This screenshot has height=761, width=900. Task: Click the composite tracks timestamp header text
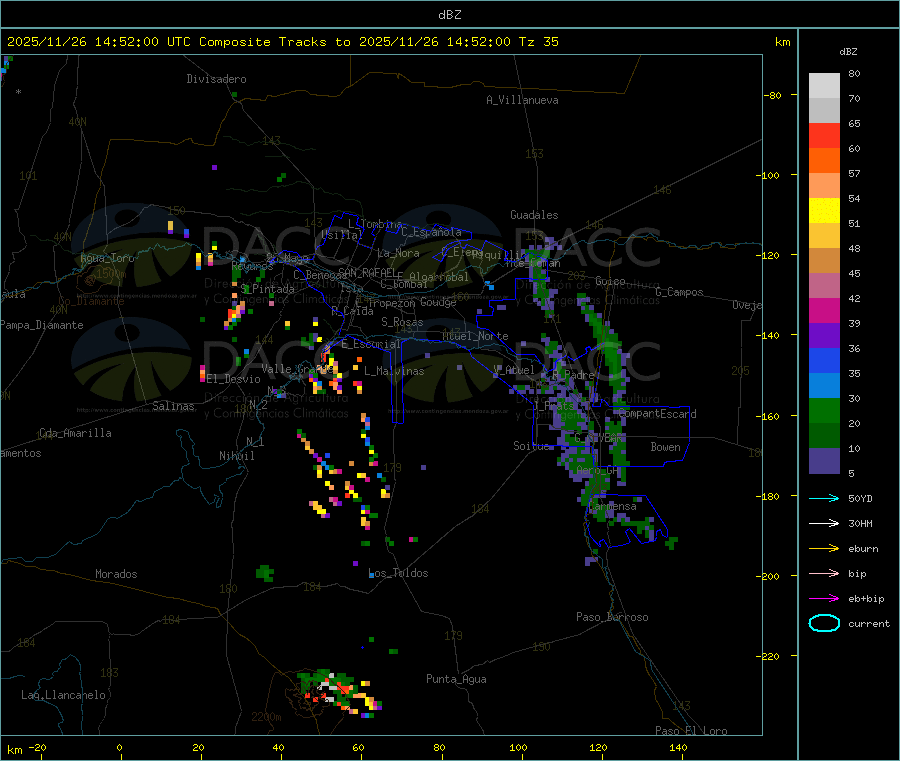tap(283, 42)
